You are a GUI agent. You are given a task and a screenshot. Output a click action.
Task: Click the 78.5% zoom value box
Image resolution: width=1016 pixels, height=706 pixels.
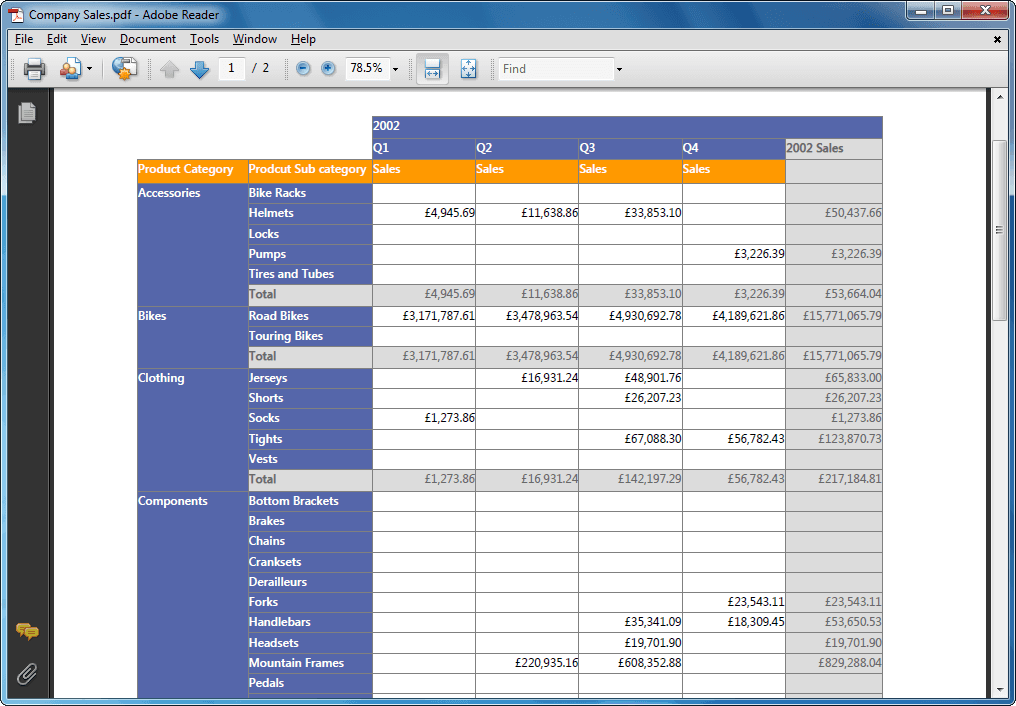(367, 68)
